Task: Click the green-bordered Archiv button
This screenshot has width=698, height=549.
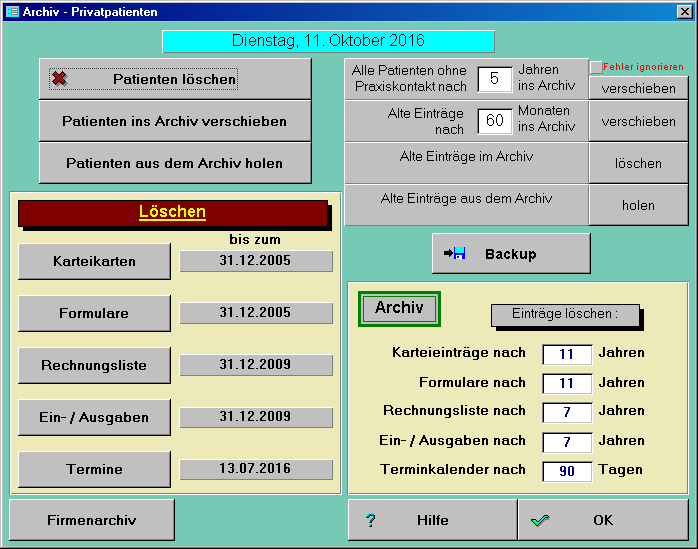Action: tap(399, 308)
